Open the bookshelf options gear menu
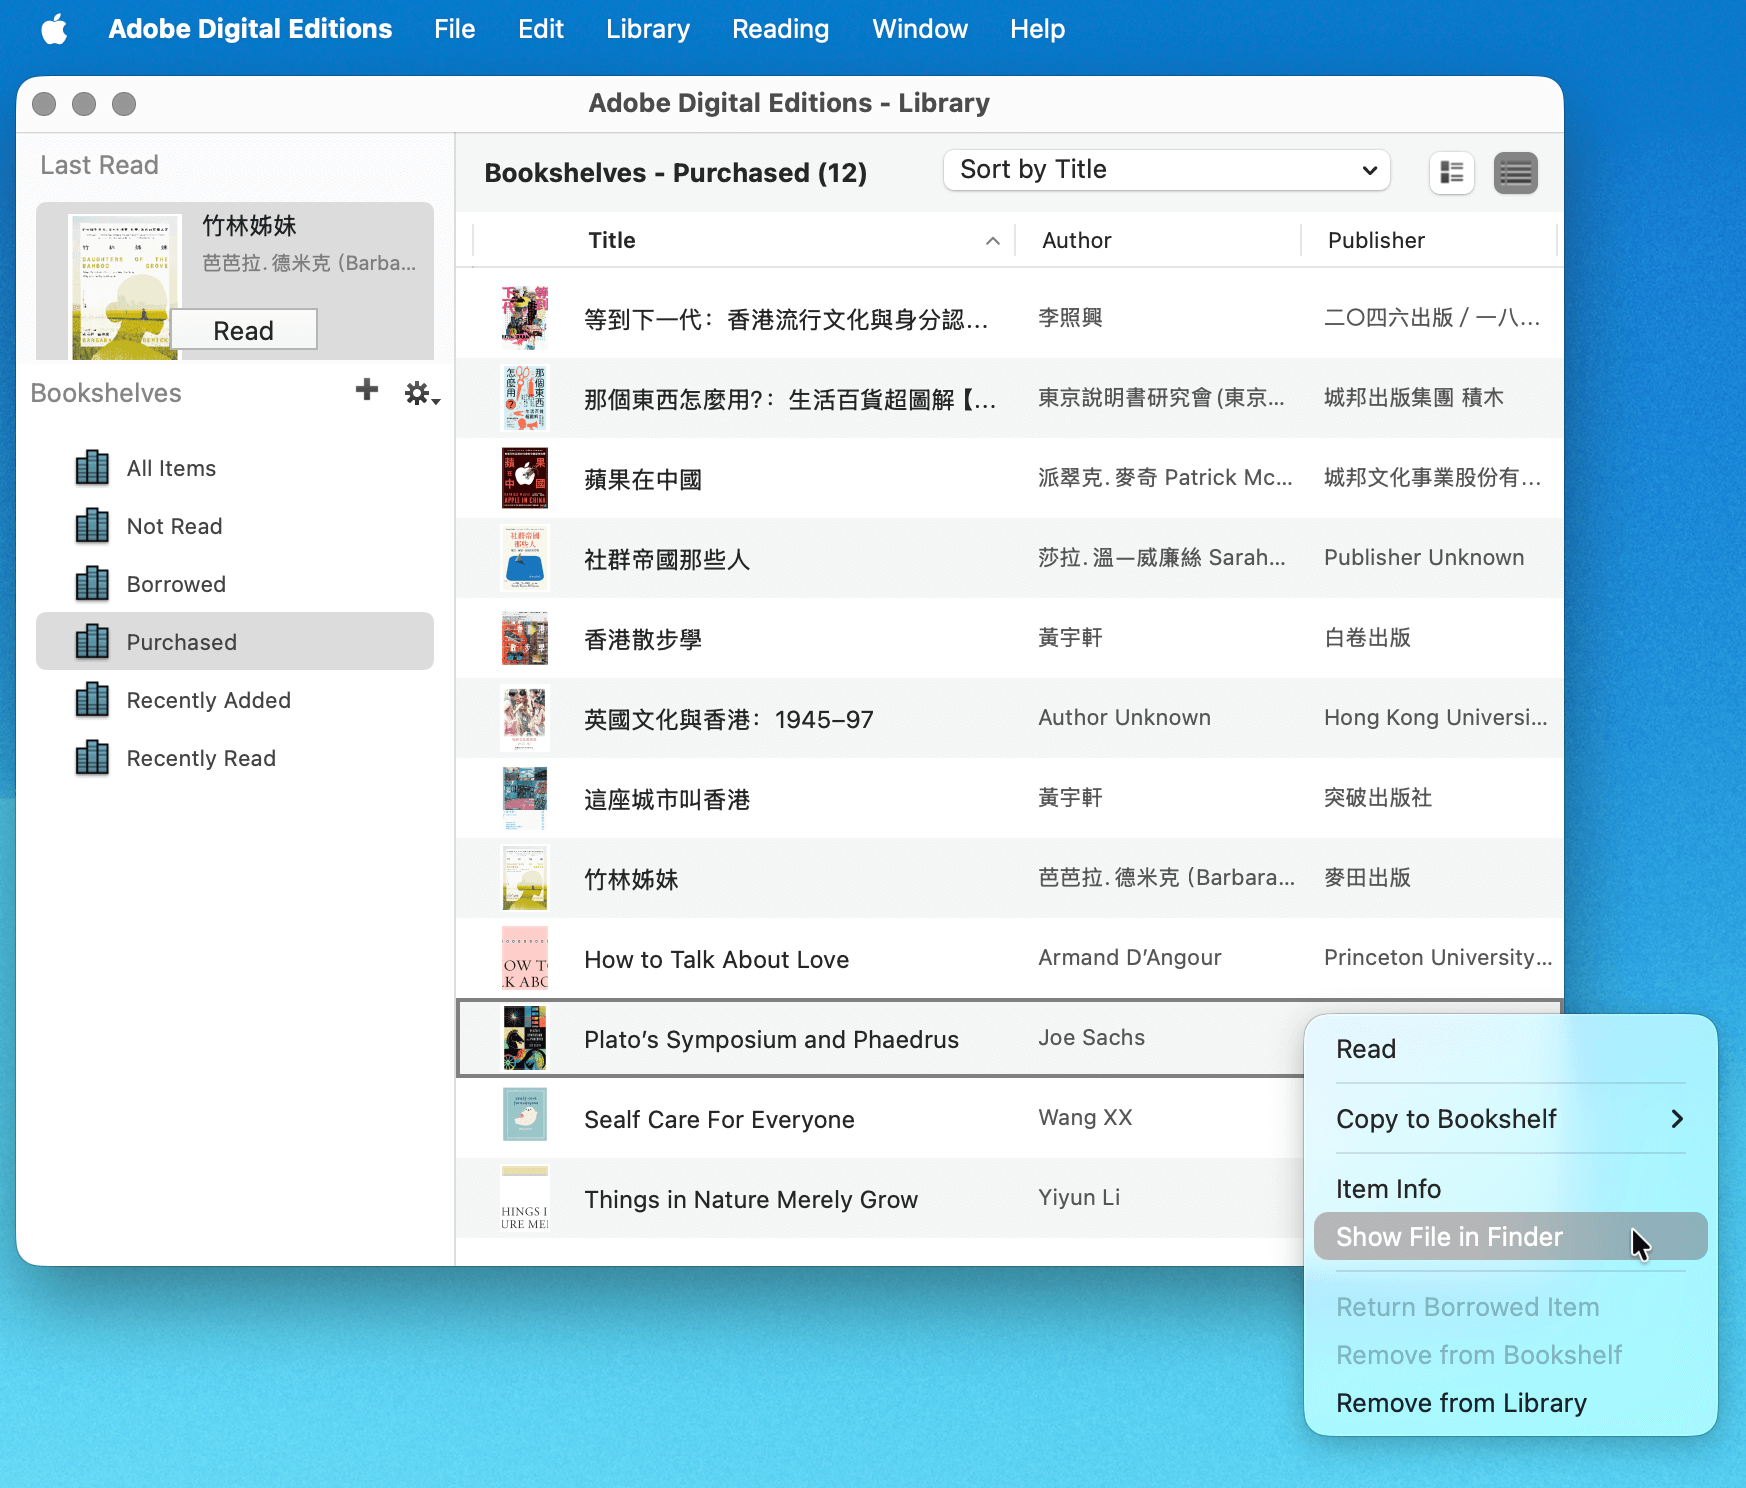 (420, 394)
